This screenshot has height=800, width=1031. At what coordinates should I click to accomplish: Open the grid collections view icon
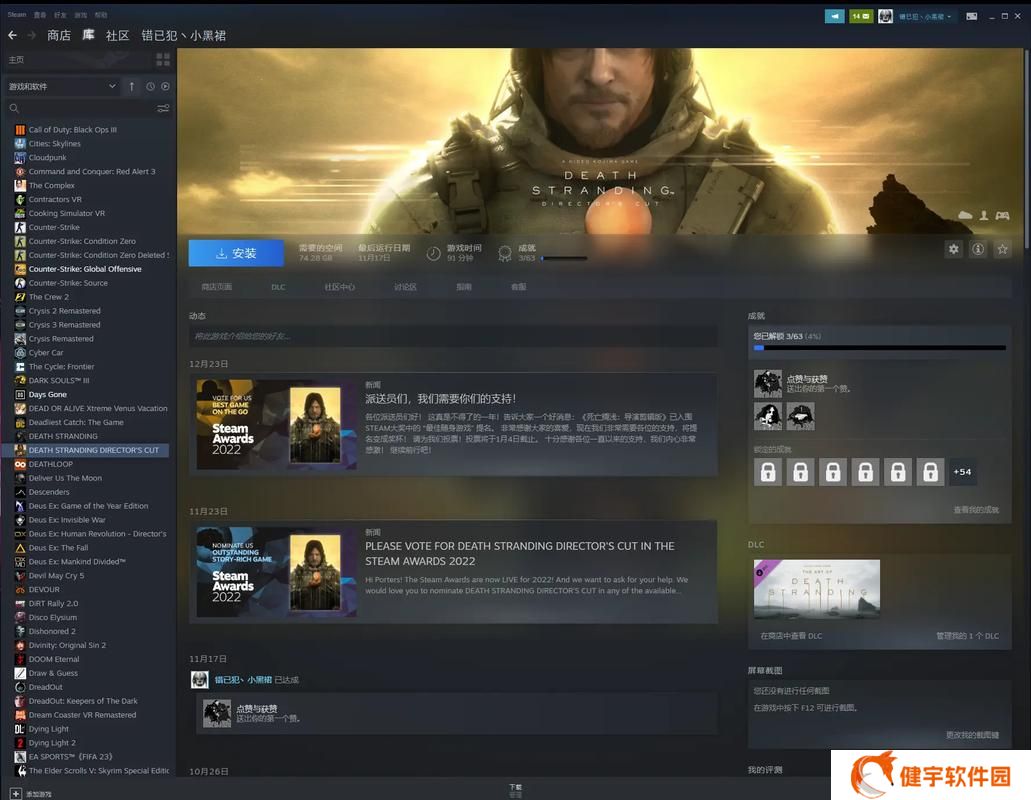click(163, 60)
